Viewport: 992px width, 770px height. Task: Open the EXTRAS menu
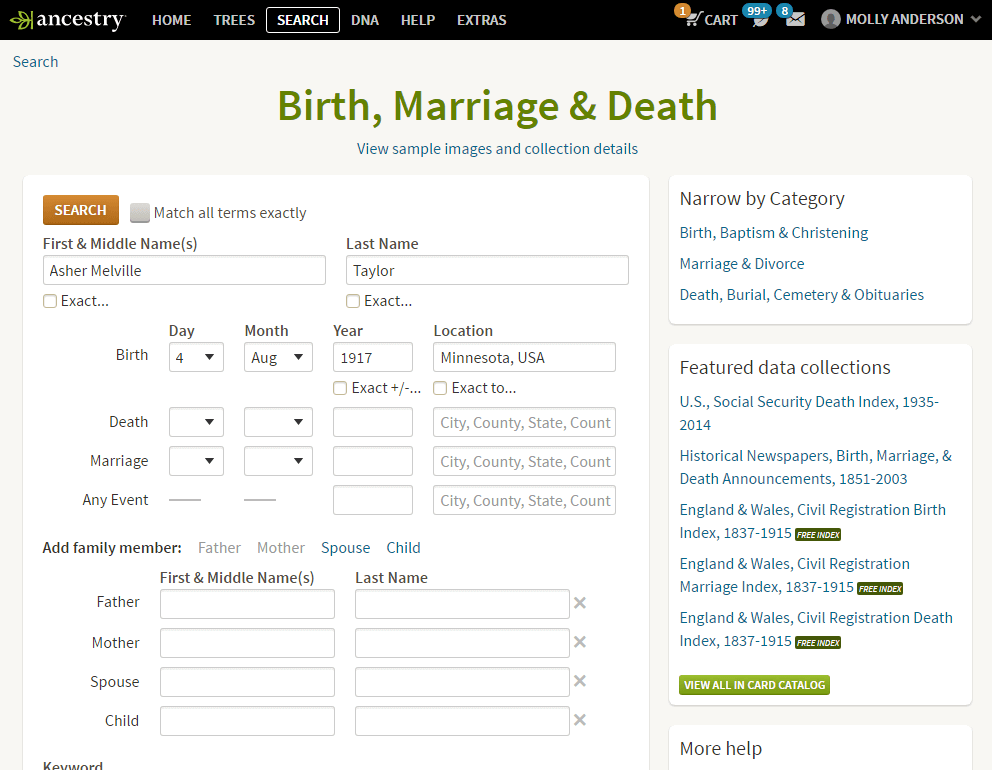[x=481, y=20]
